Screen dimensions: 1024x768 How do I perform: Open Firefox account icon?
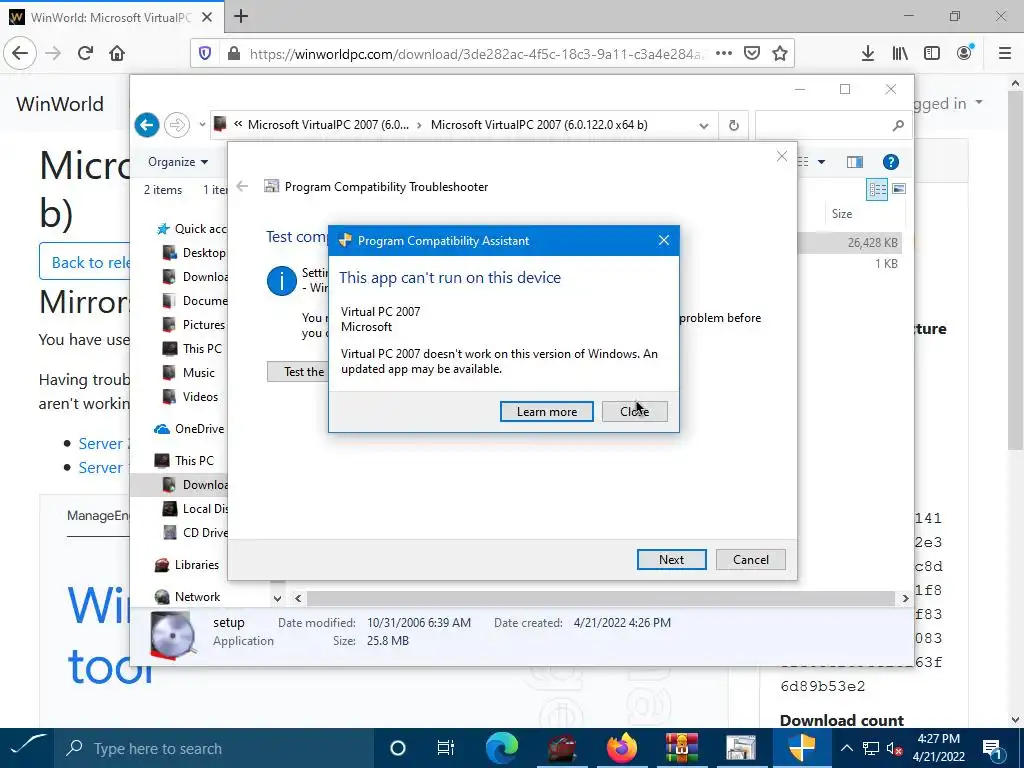pyautogui.click(x=964, y=54)
